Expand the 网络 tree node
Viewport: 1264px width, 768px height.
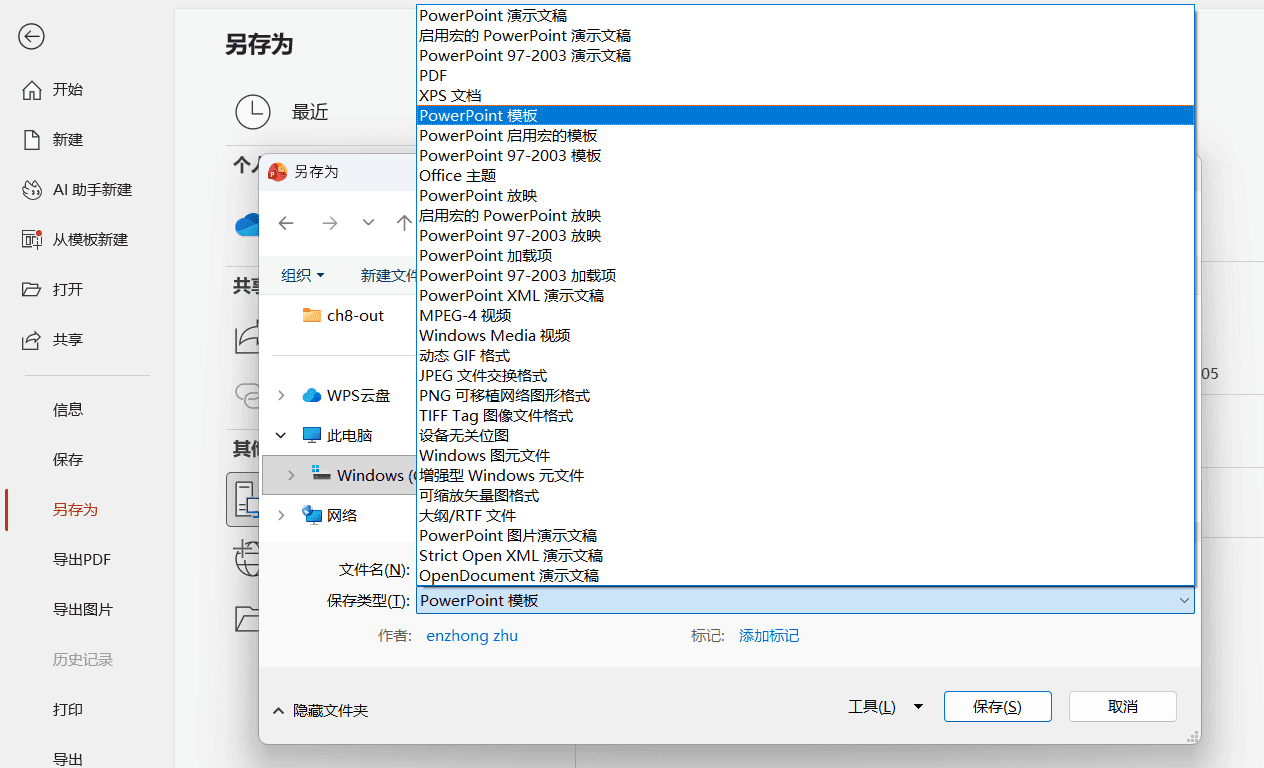click(x=281, y=515)
